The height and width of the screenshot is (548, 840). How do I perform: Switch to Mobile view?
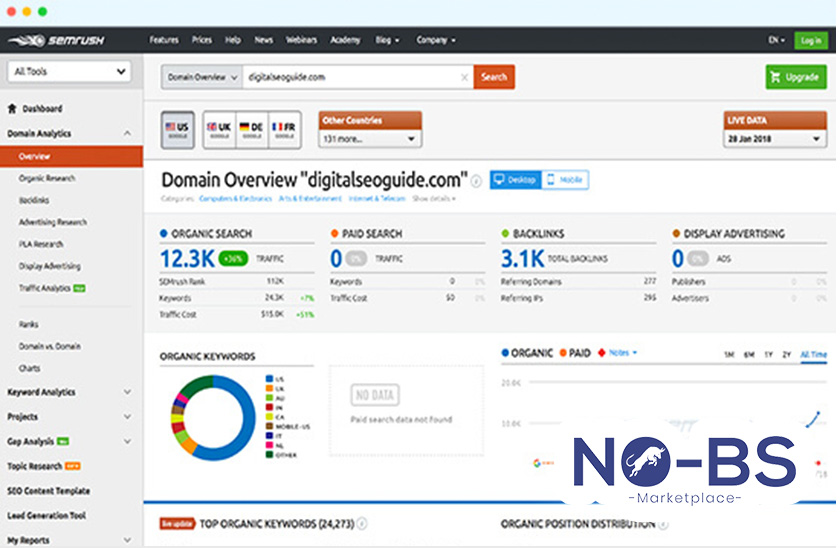(565, 180)
